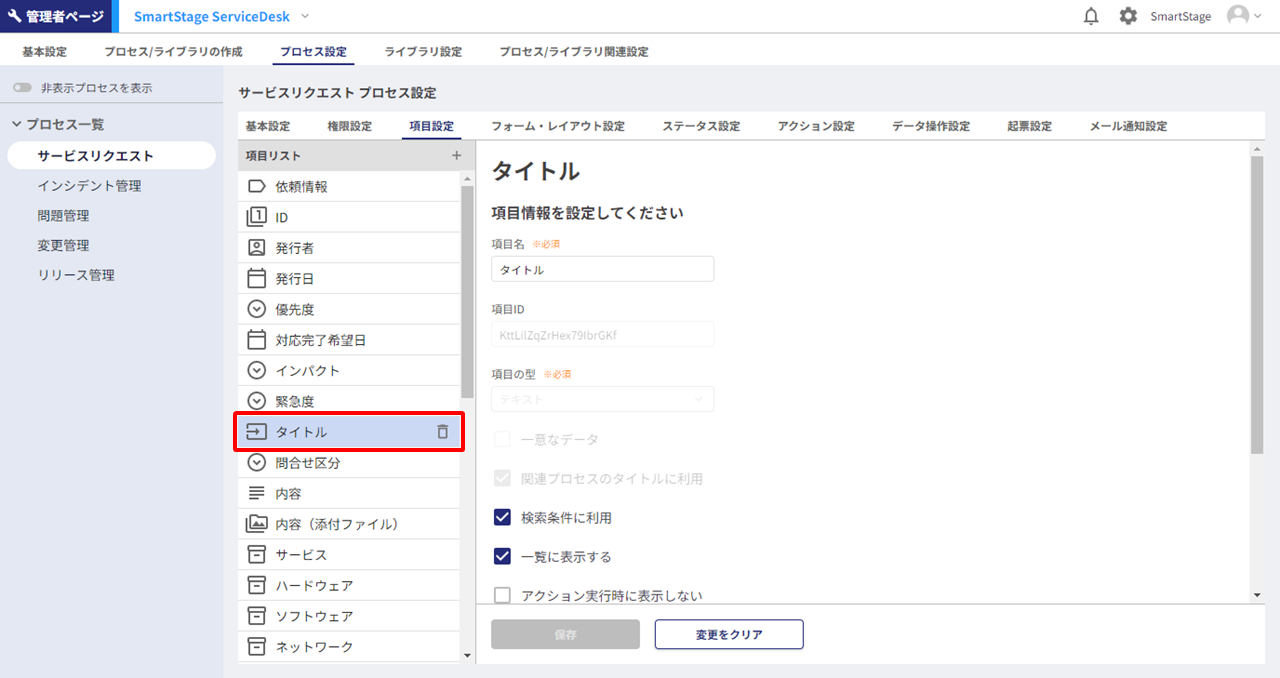1280x678 pixels.
Task: Open the ライブラリ設定 top menu tab
Action: point(423,51)
